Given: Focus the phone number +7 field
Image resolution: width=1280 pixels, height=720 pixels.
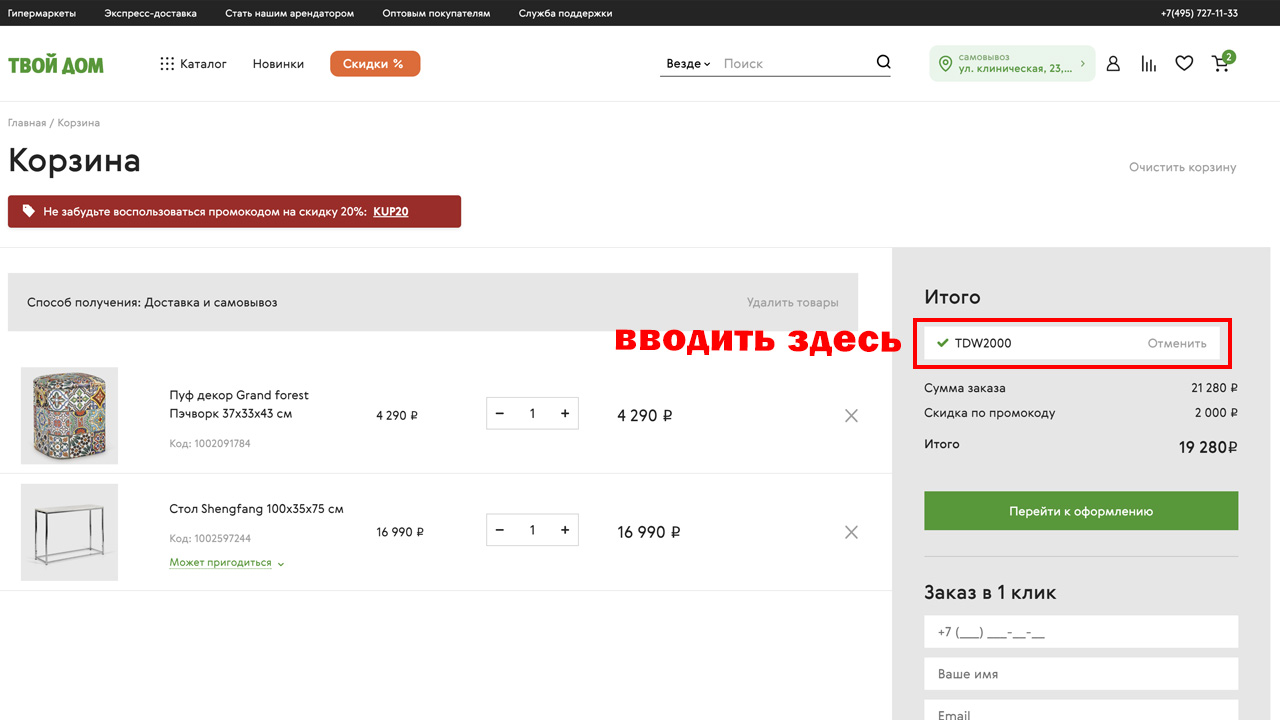Looking at the screenshot, I should click(1081, 632).
